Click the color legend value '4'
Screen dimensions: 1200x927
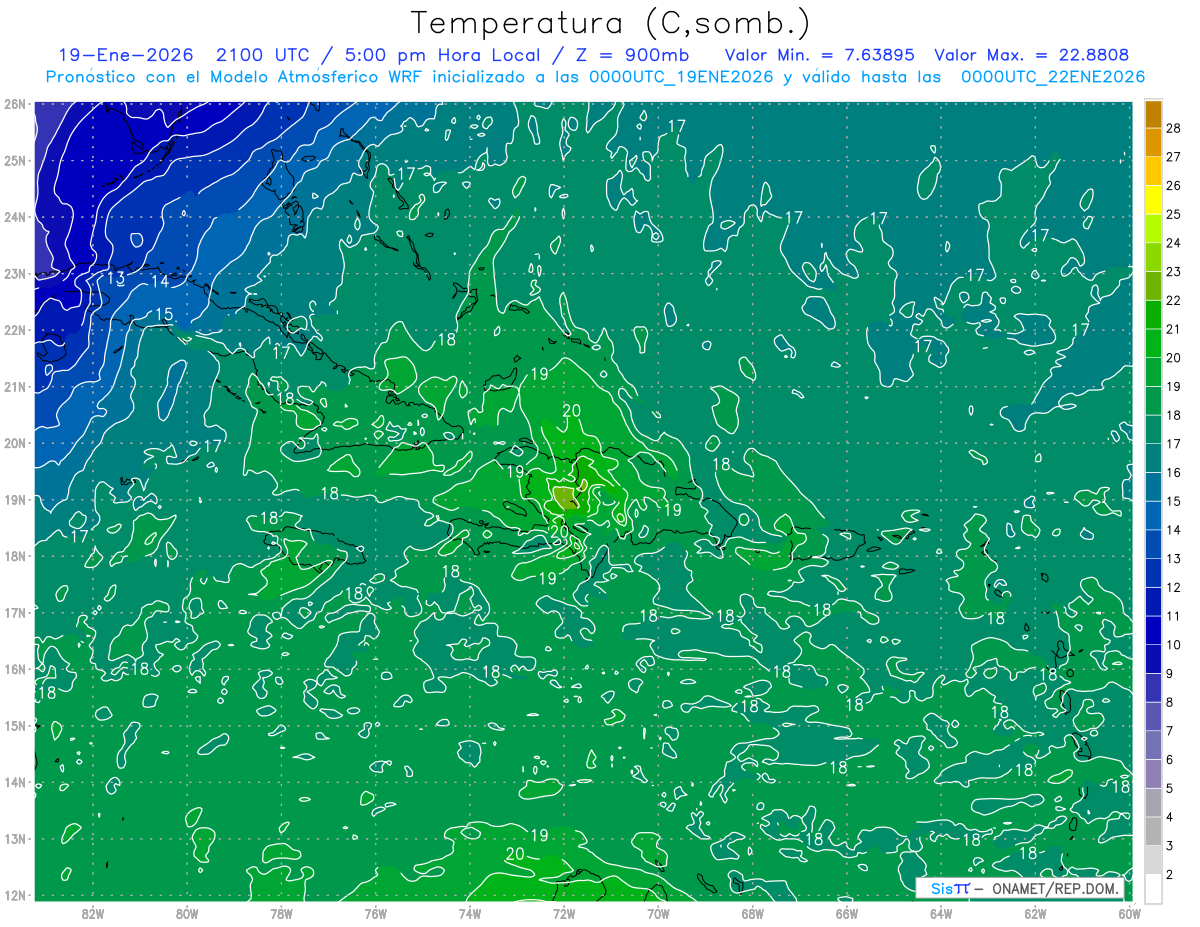[1170, 817]
